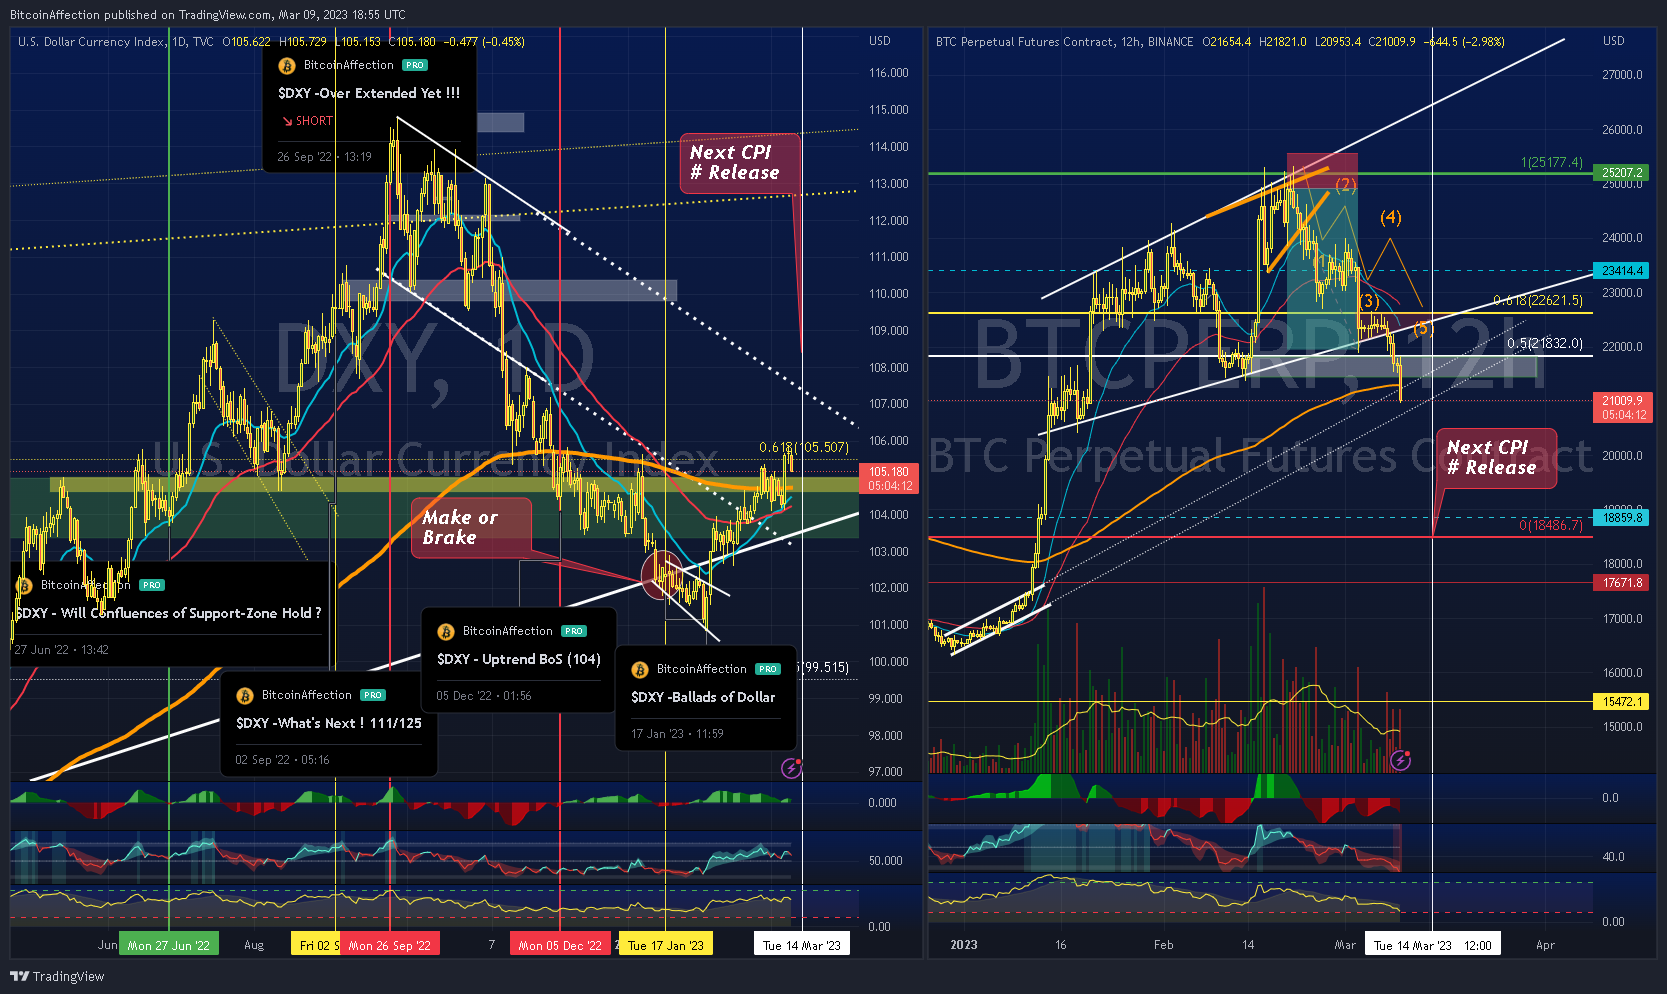Open the 'Will Confluences of Support-Zone Hold ?' idea
The width and height of the screenshot is (1667, 994).
168,613
